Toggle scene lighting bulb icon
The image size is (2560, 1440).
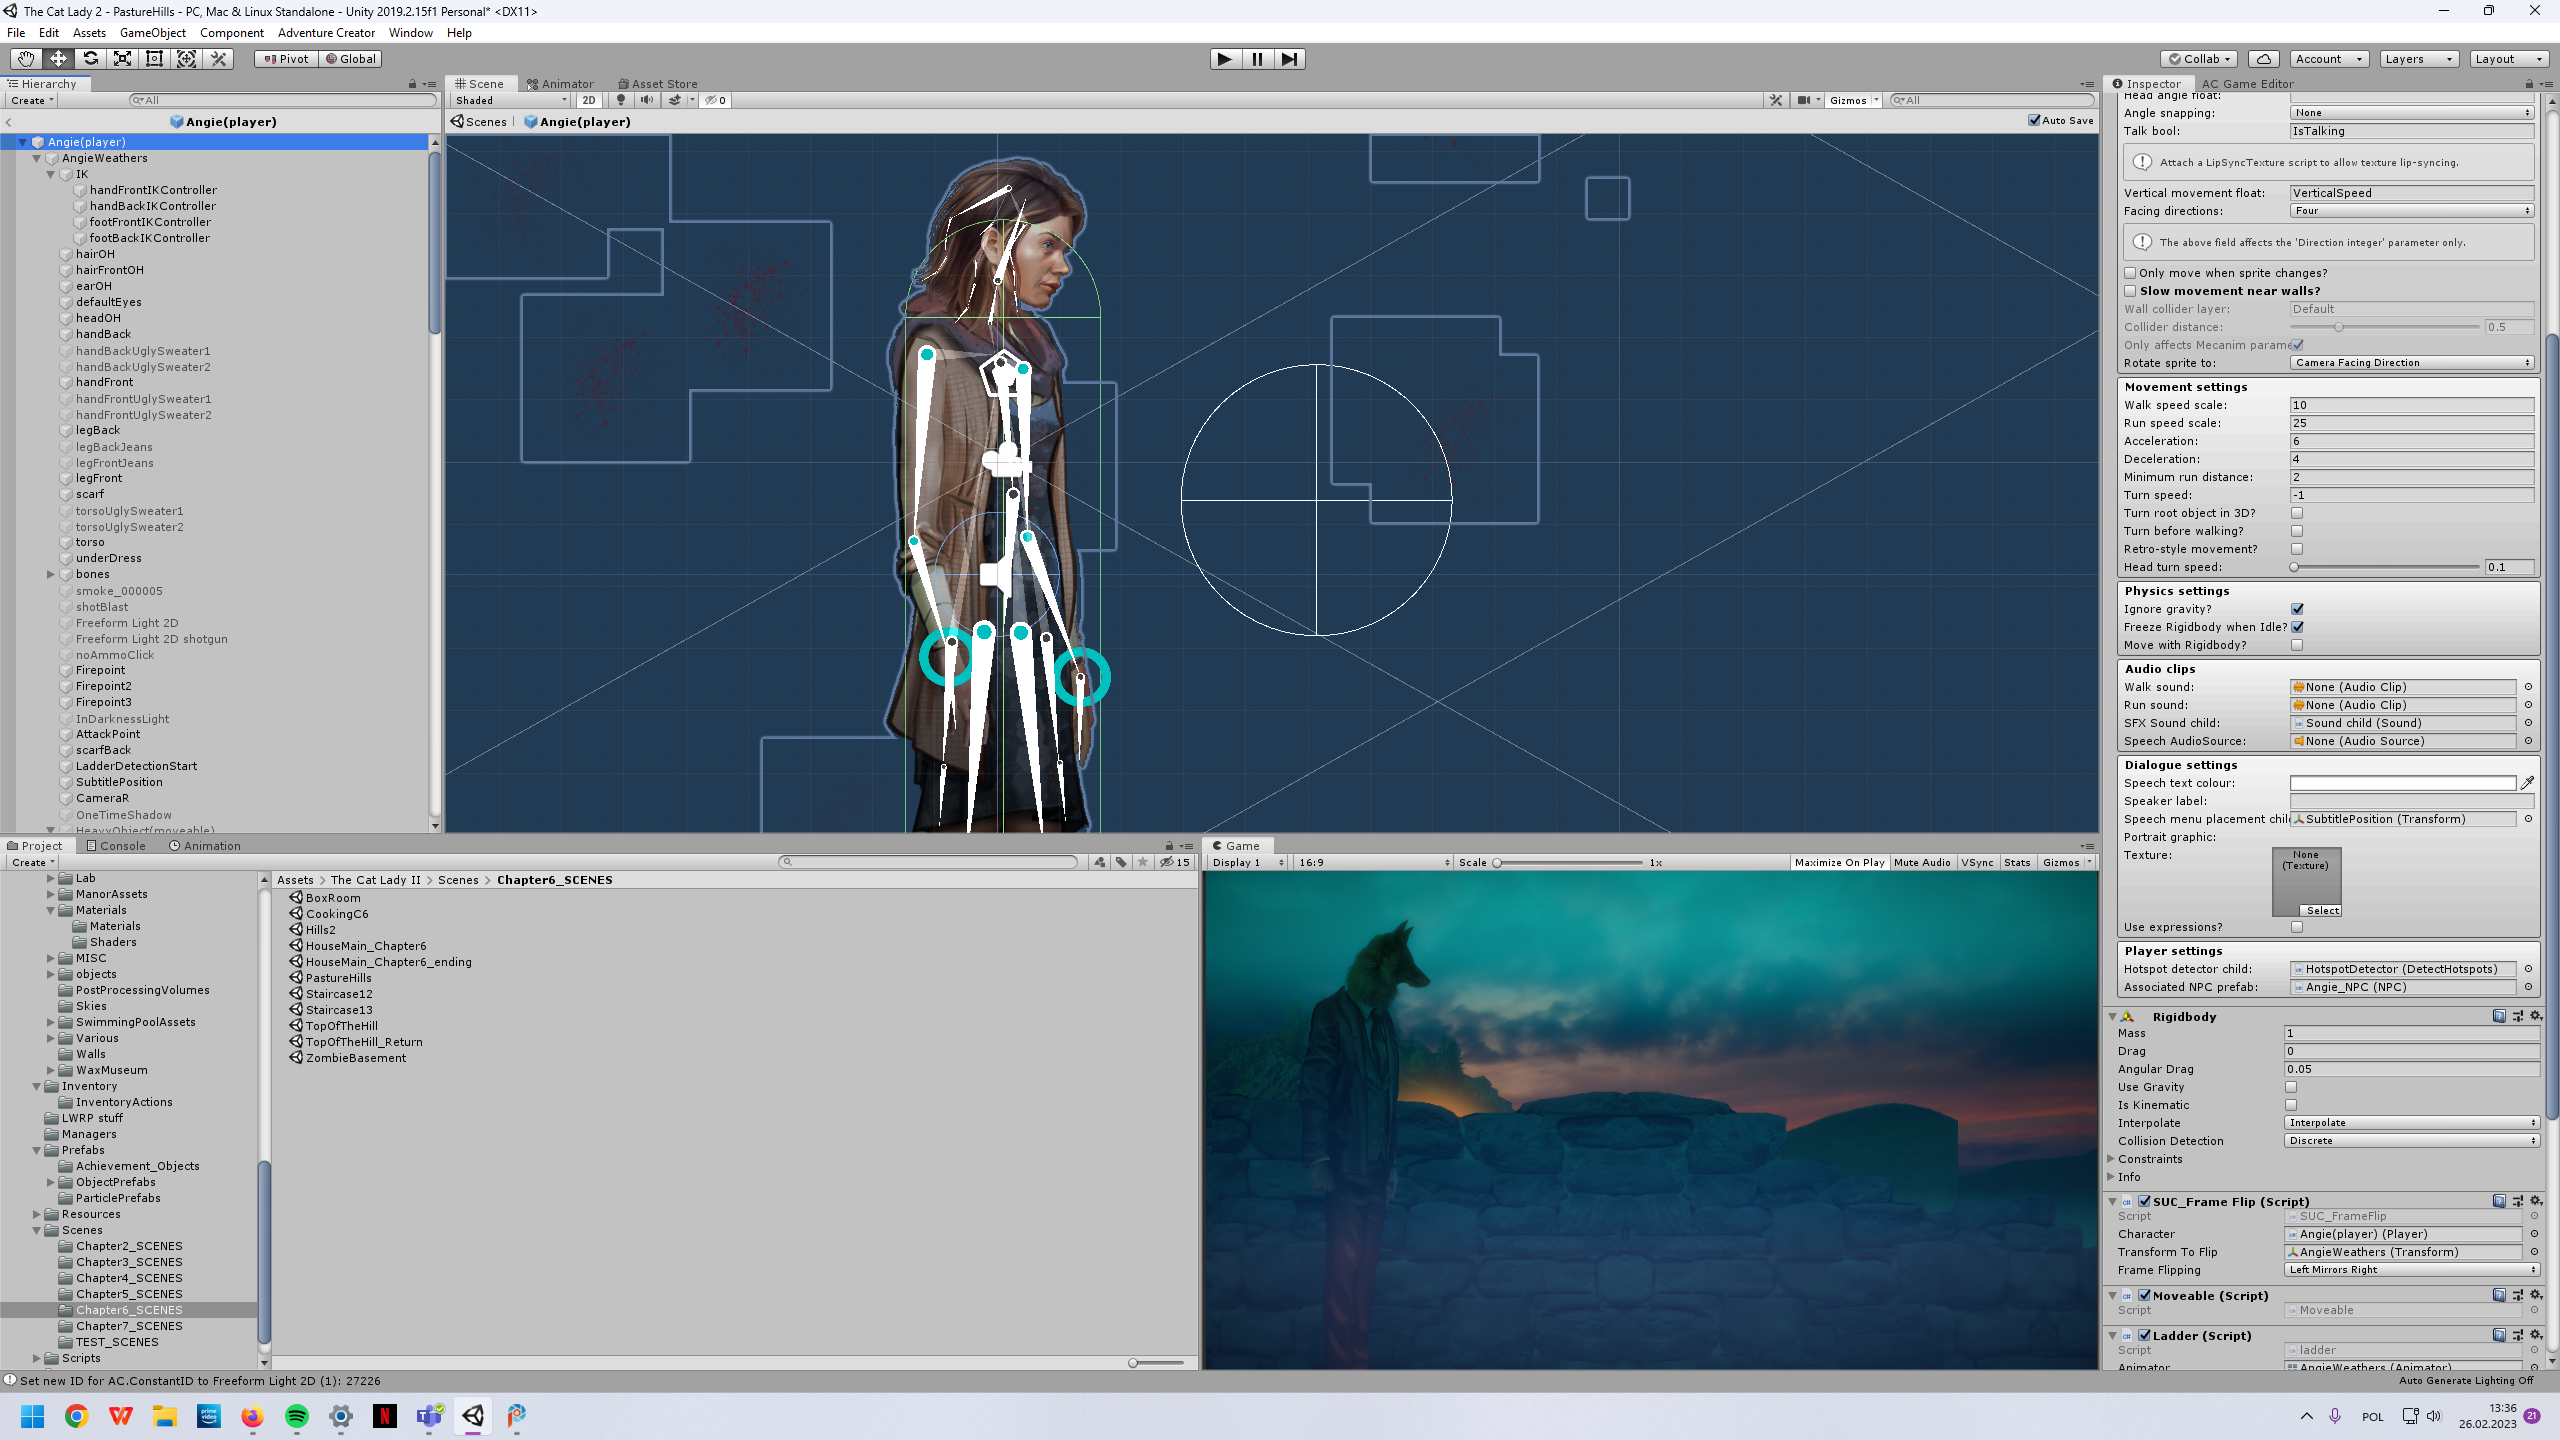621,100
